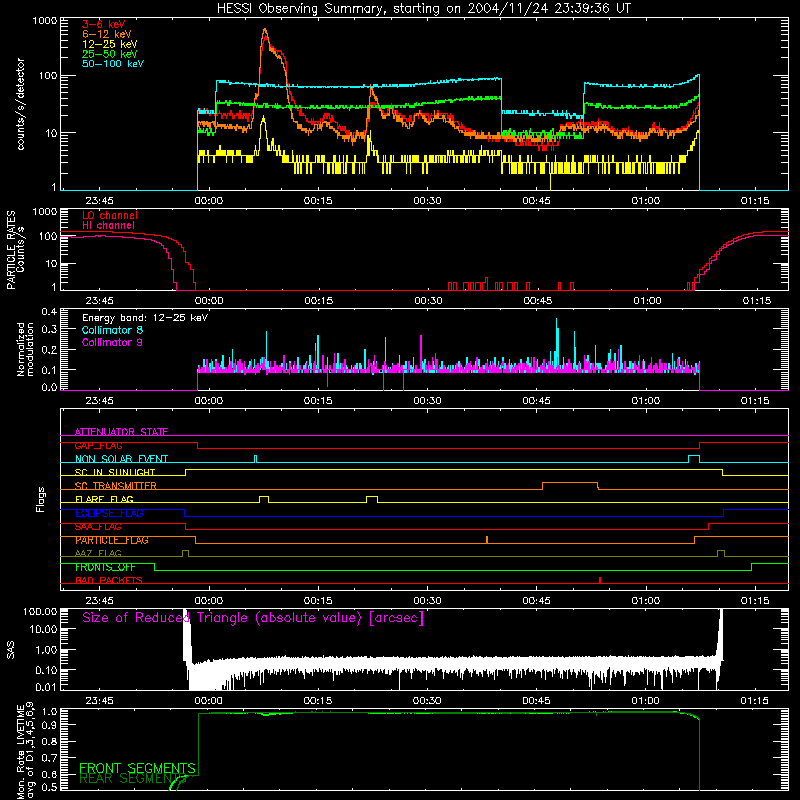Click the 1000 tick label on the counts/s/detector axis
The width and height of the screenshot is (800, 800).
(x=45, y=21)
